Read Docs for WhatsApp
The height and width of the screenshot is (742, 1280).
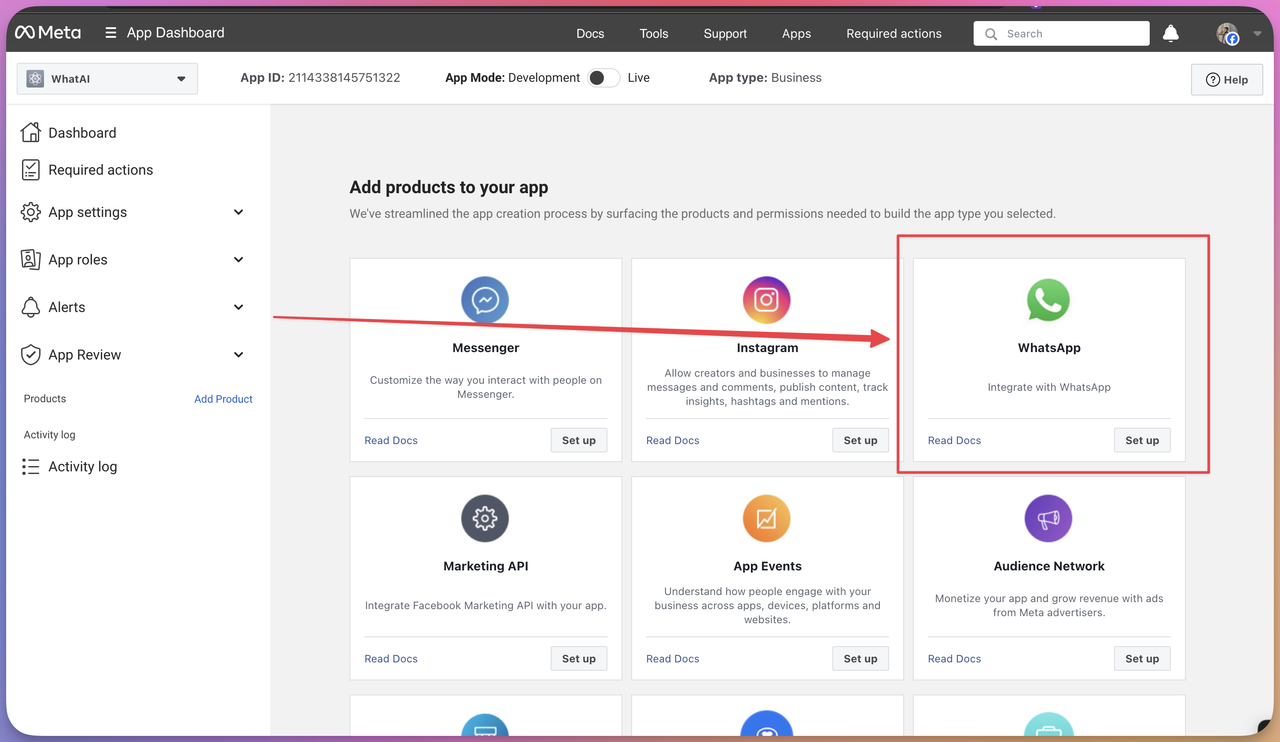pyautogui.click(x=954, y=440)
